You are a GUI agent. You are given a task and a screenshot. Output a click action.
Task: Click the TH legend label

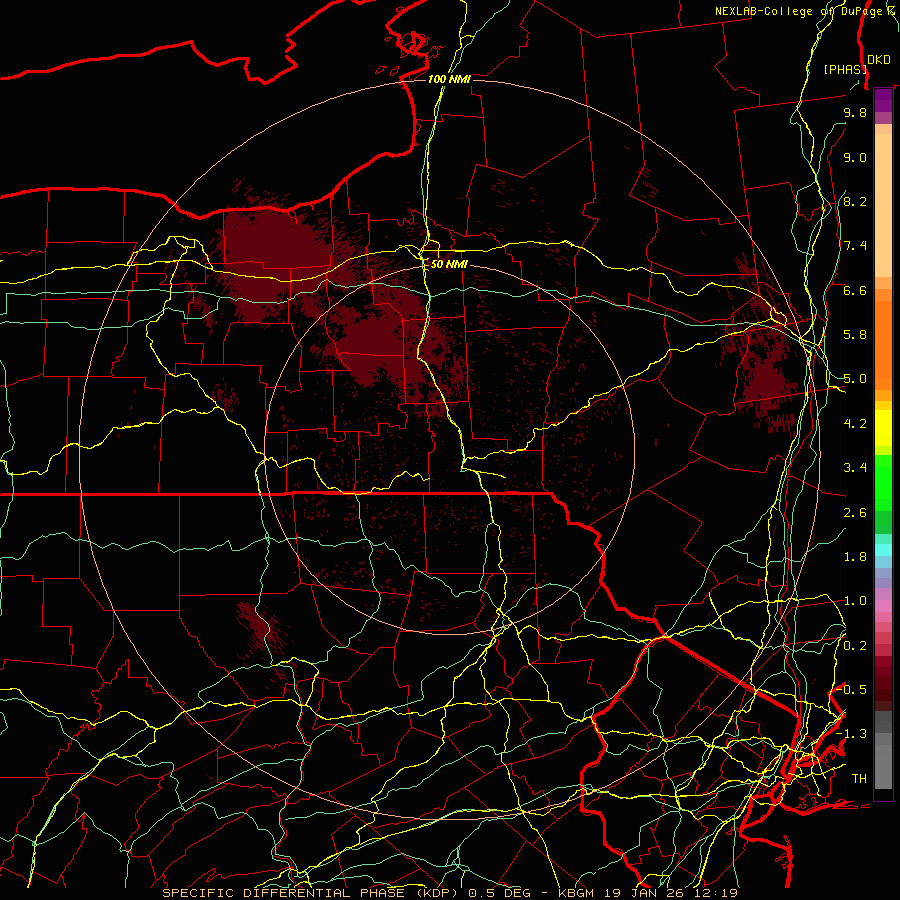click(x=859, y=779)
